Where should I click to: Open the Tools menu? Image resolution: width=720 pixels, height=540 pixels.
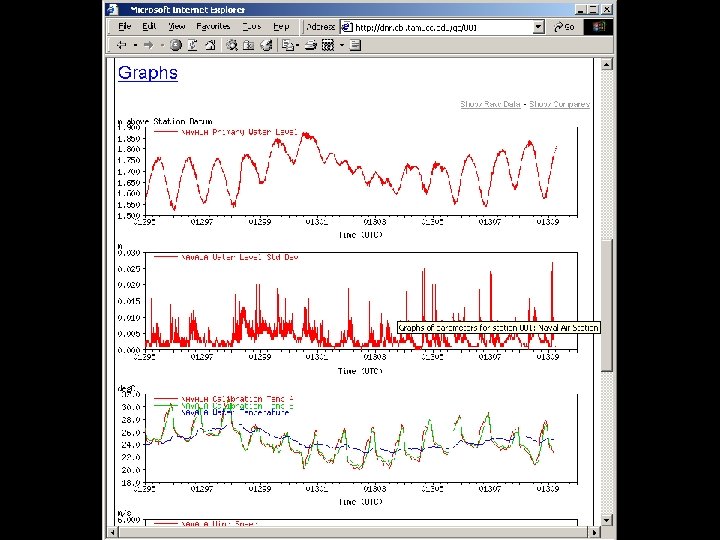[252, 27]
